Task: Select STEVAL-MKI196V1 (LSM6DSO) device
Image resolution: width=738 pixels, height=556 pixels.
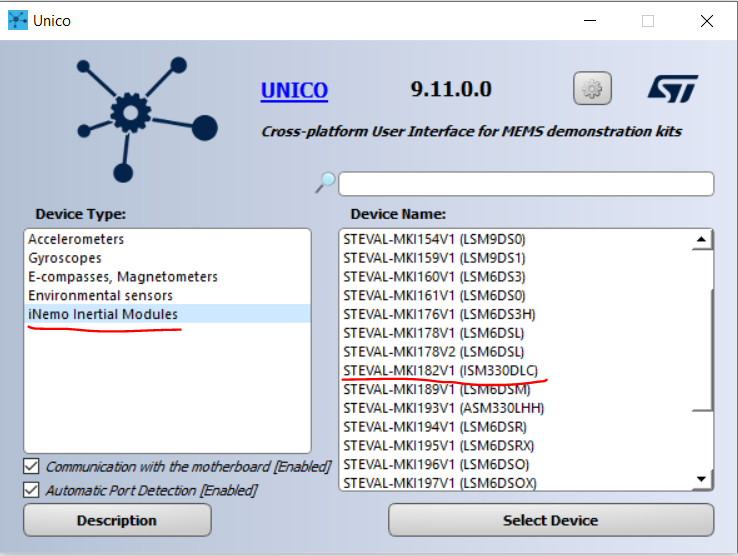Action: (515, 464)
